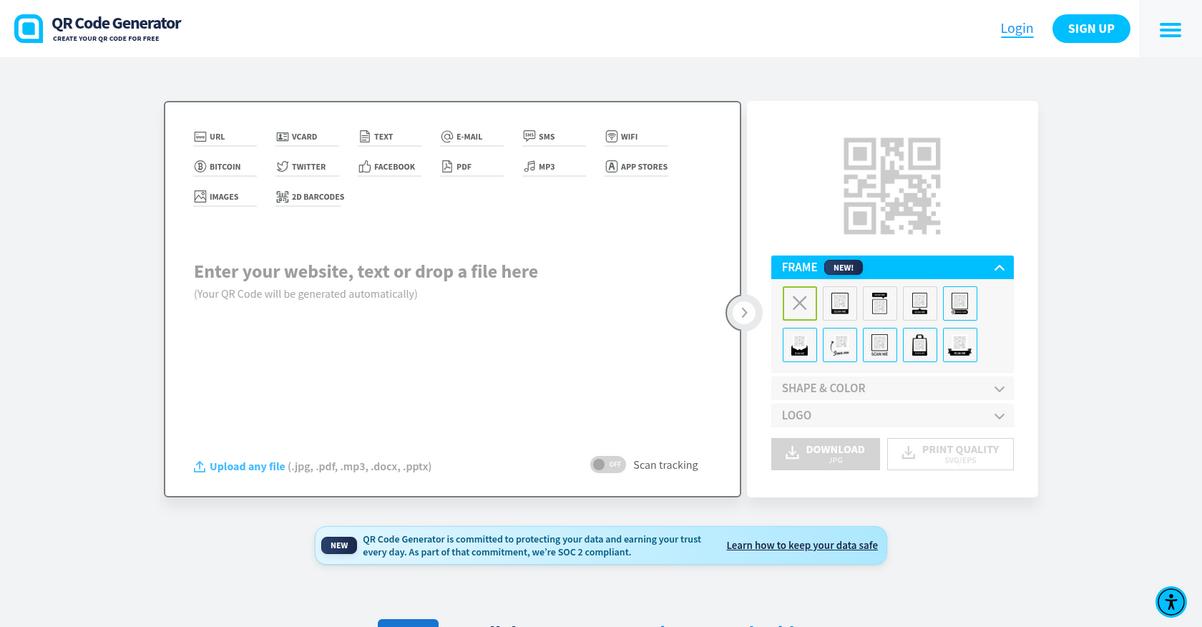The image size is (1202, 627).
Task: Expand the SHAPE & COLOR section
Action: (x=892, y=388)
